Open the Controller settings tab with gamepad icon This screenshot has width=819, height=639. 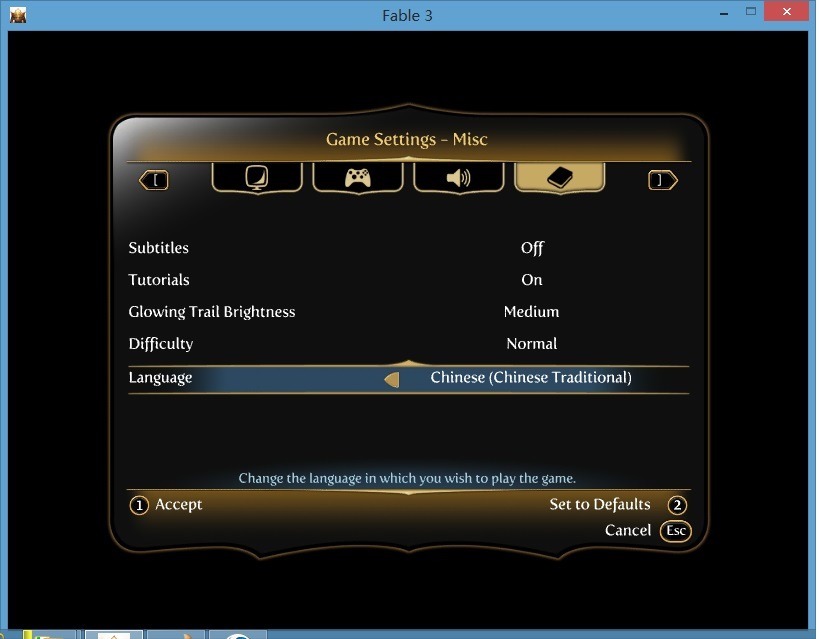[x=358, y=178]
